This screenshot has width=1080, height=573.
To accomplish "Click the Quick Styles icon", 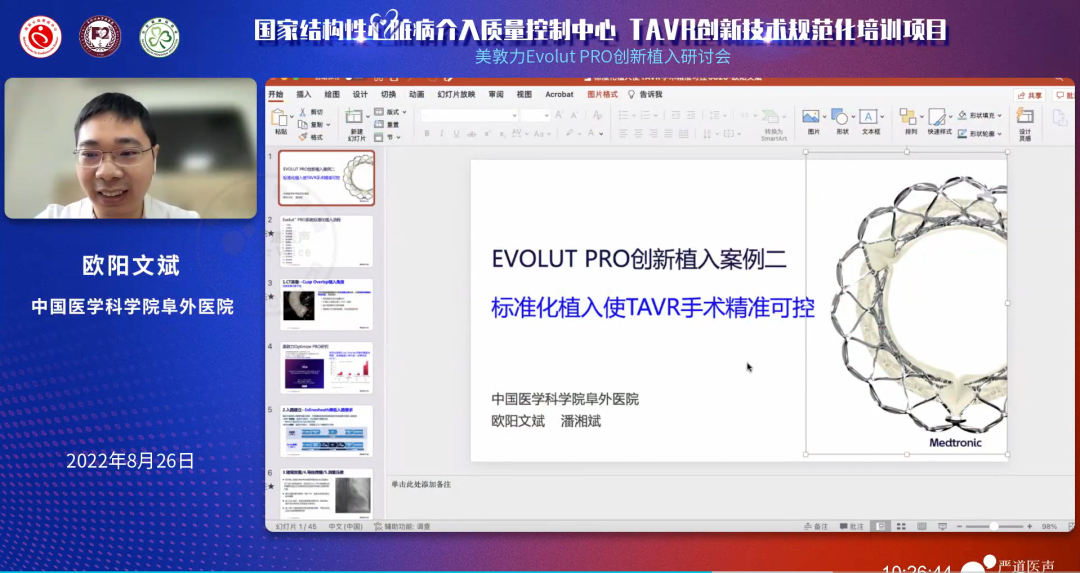I will tap(937, 116).
